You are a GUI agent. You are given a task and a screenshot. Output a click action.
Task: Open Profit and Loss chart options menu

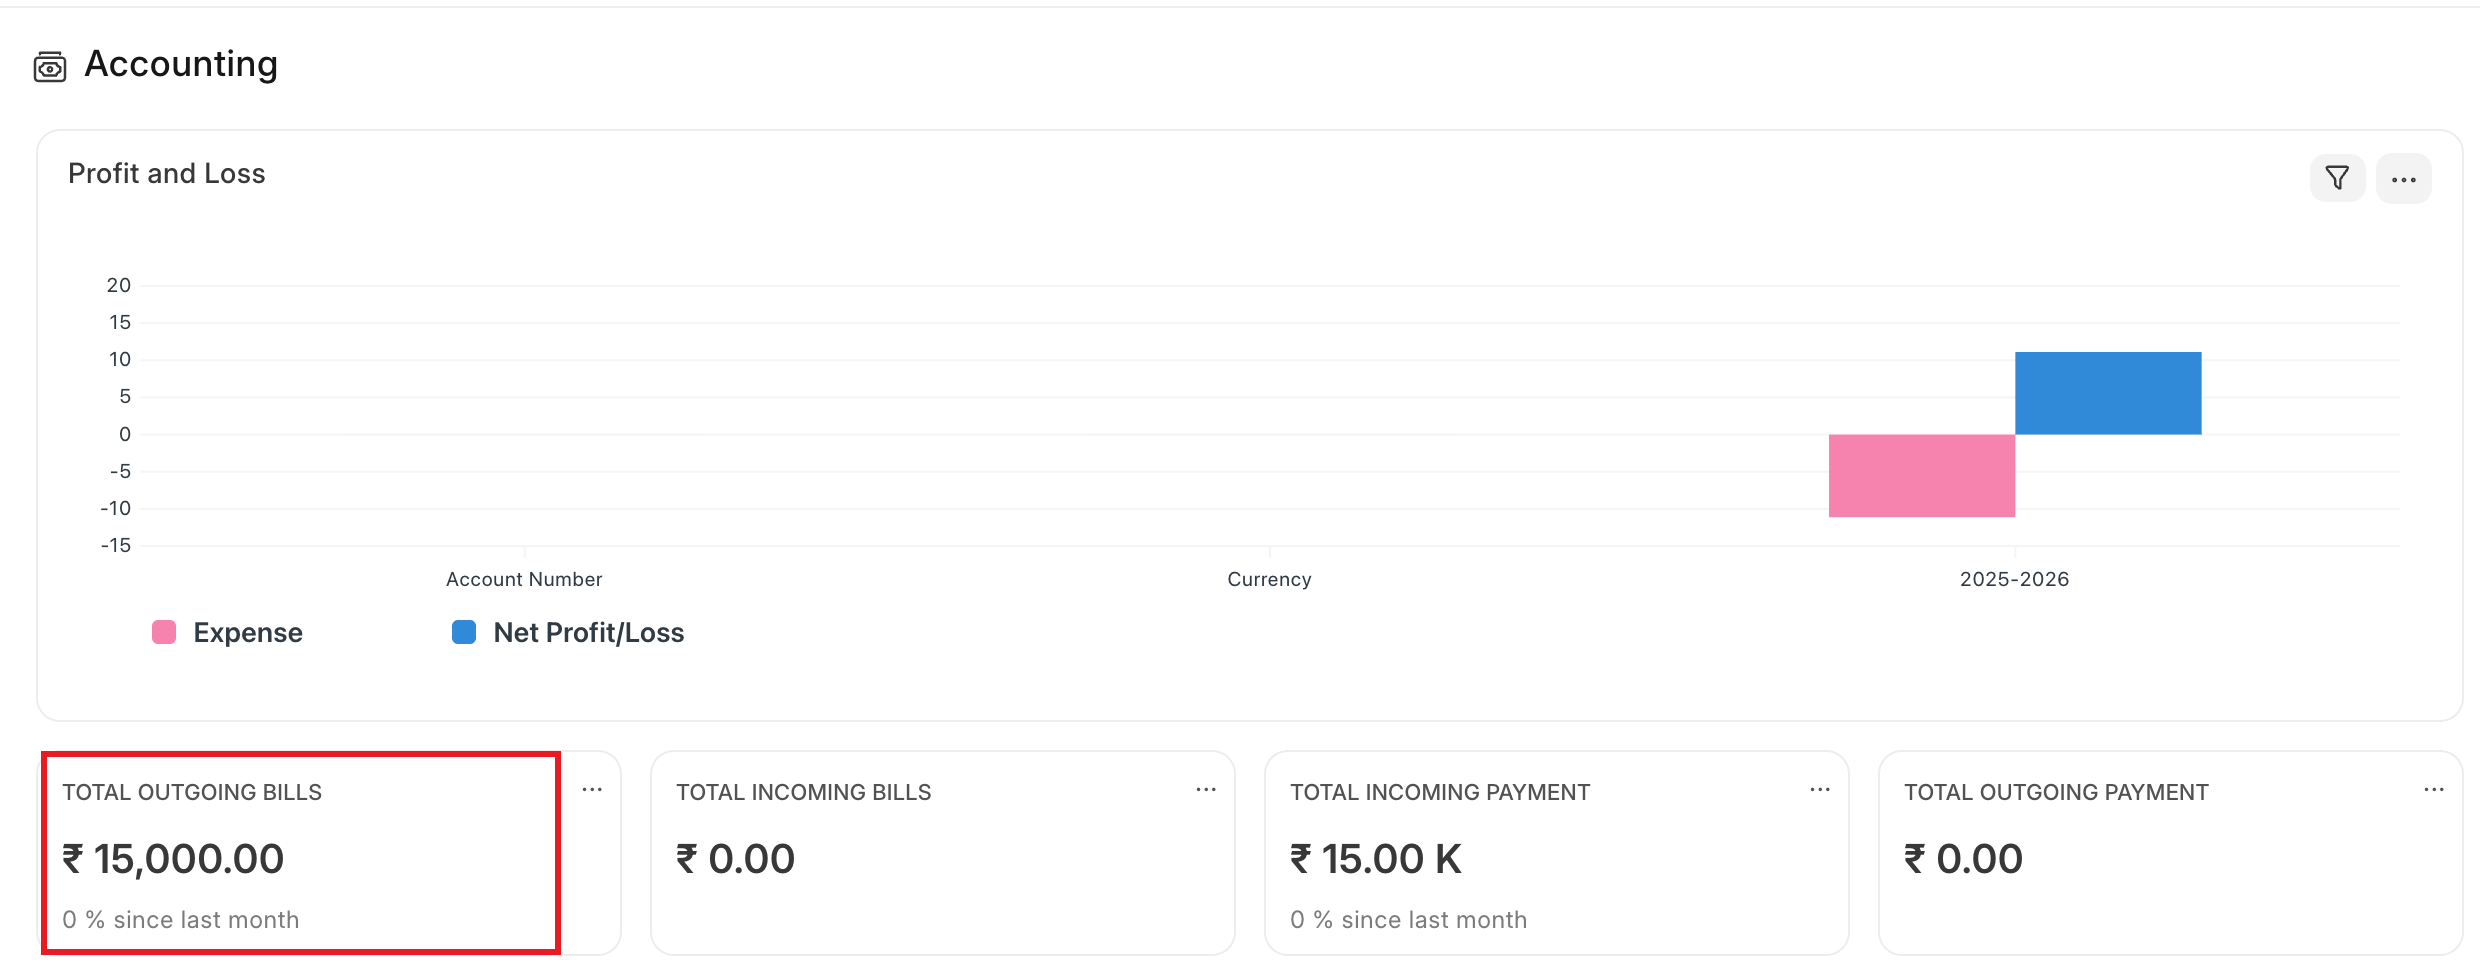(2403, 179)
